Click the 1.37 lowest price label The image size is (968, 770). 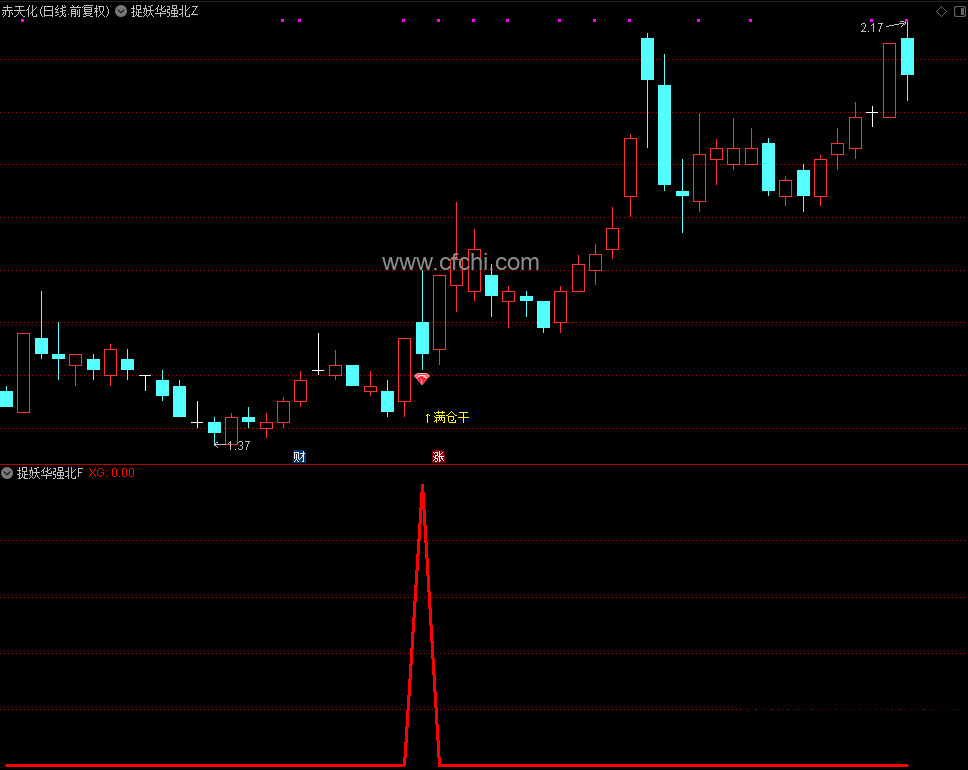pyautogui.click(x=238, y=445)
